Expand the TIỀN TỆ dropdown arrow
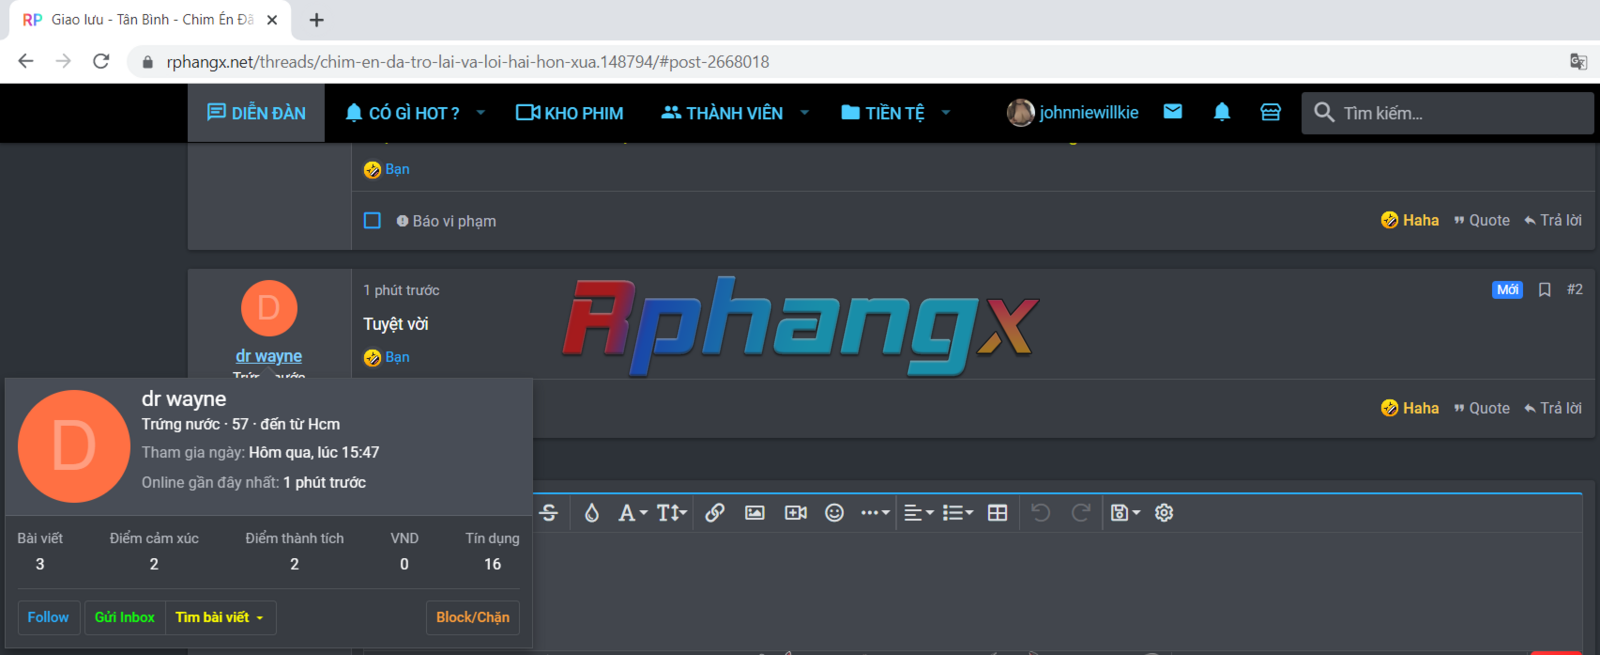 coord(945,113)
